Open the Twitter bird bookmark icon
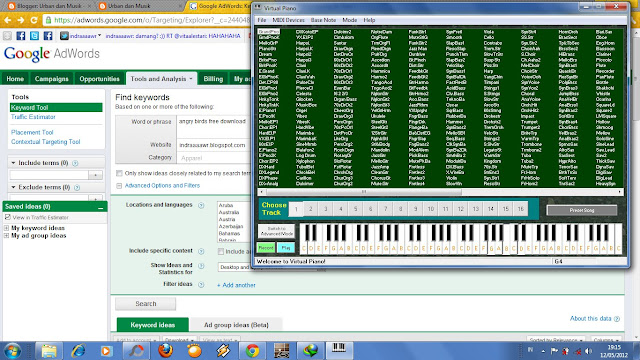 point(34,36)
